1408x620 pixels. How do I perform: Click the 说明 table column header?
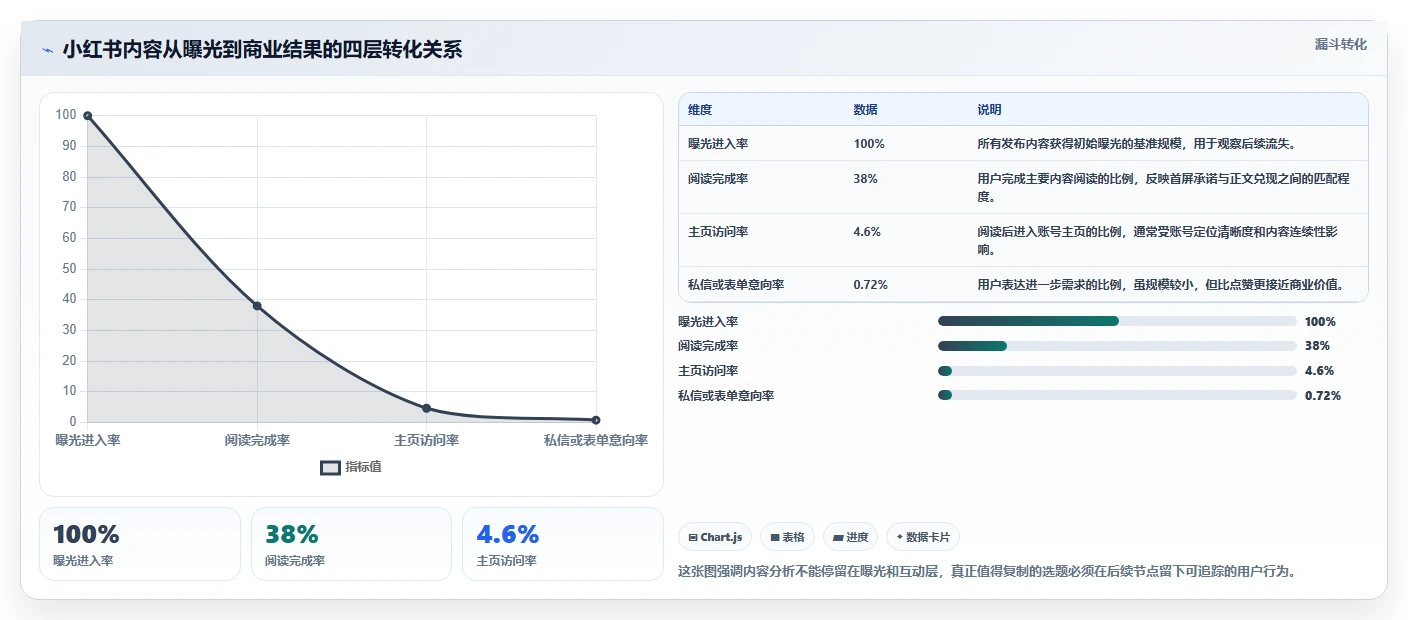click(989, 110)
